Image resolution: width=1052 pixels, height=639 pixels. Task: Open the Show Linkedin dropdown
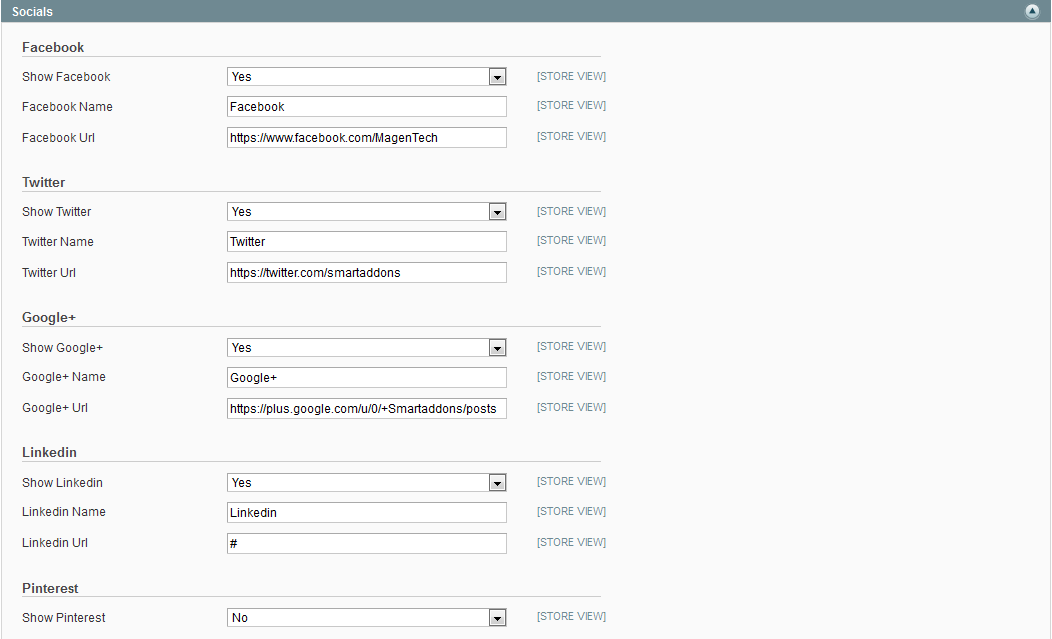(x=366, y=483)
